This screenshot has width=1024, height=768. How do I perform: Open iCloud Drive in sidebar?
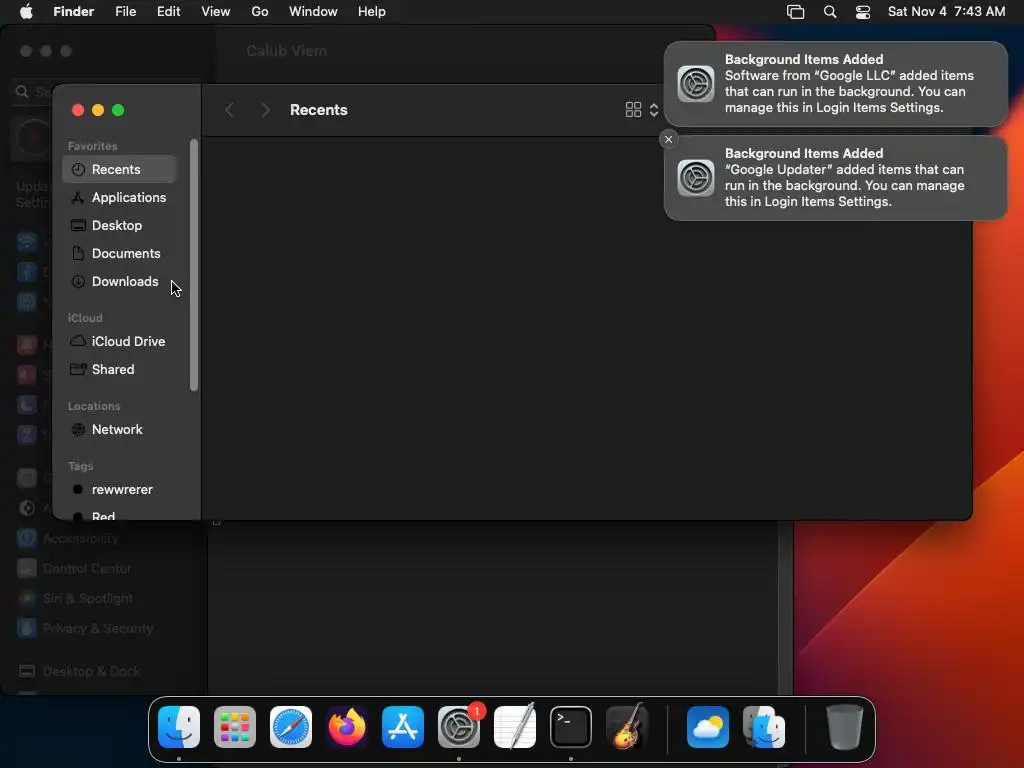pos(120,342)
